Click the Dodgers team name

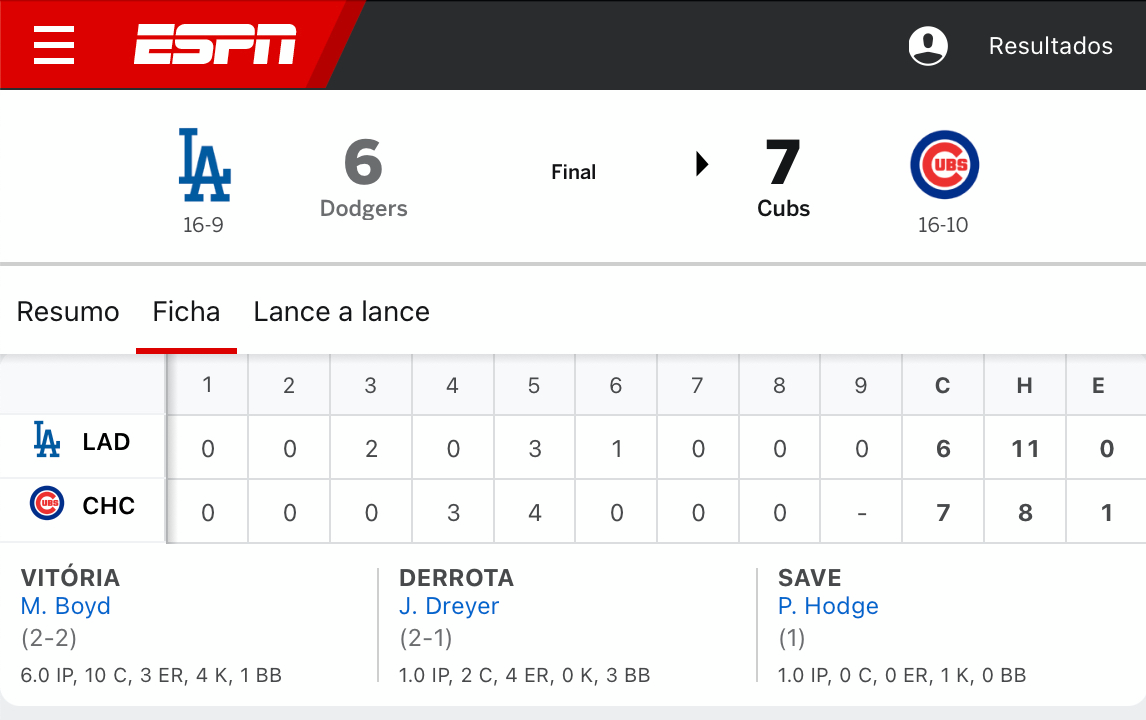363,208
